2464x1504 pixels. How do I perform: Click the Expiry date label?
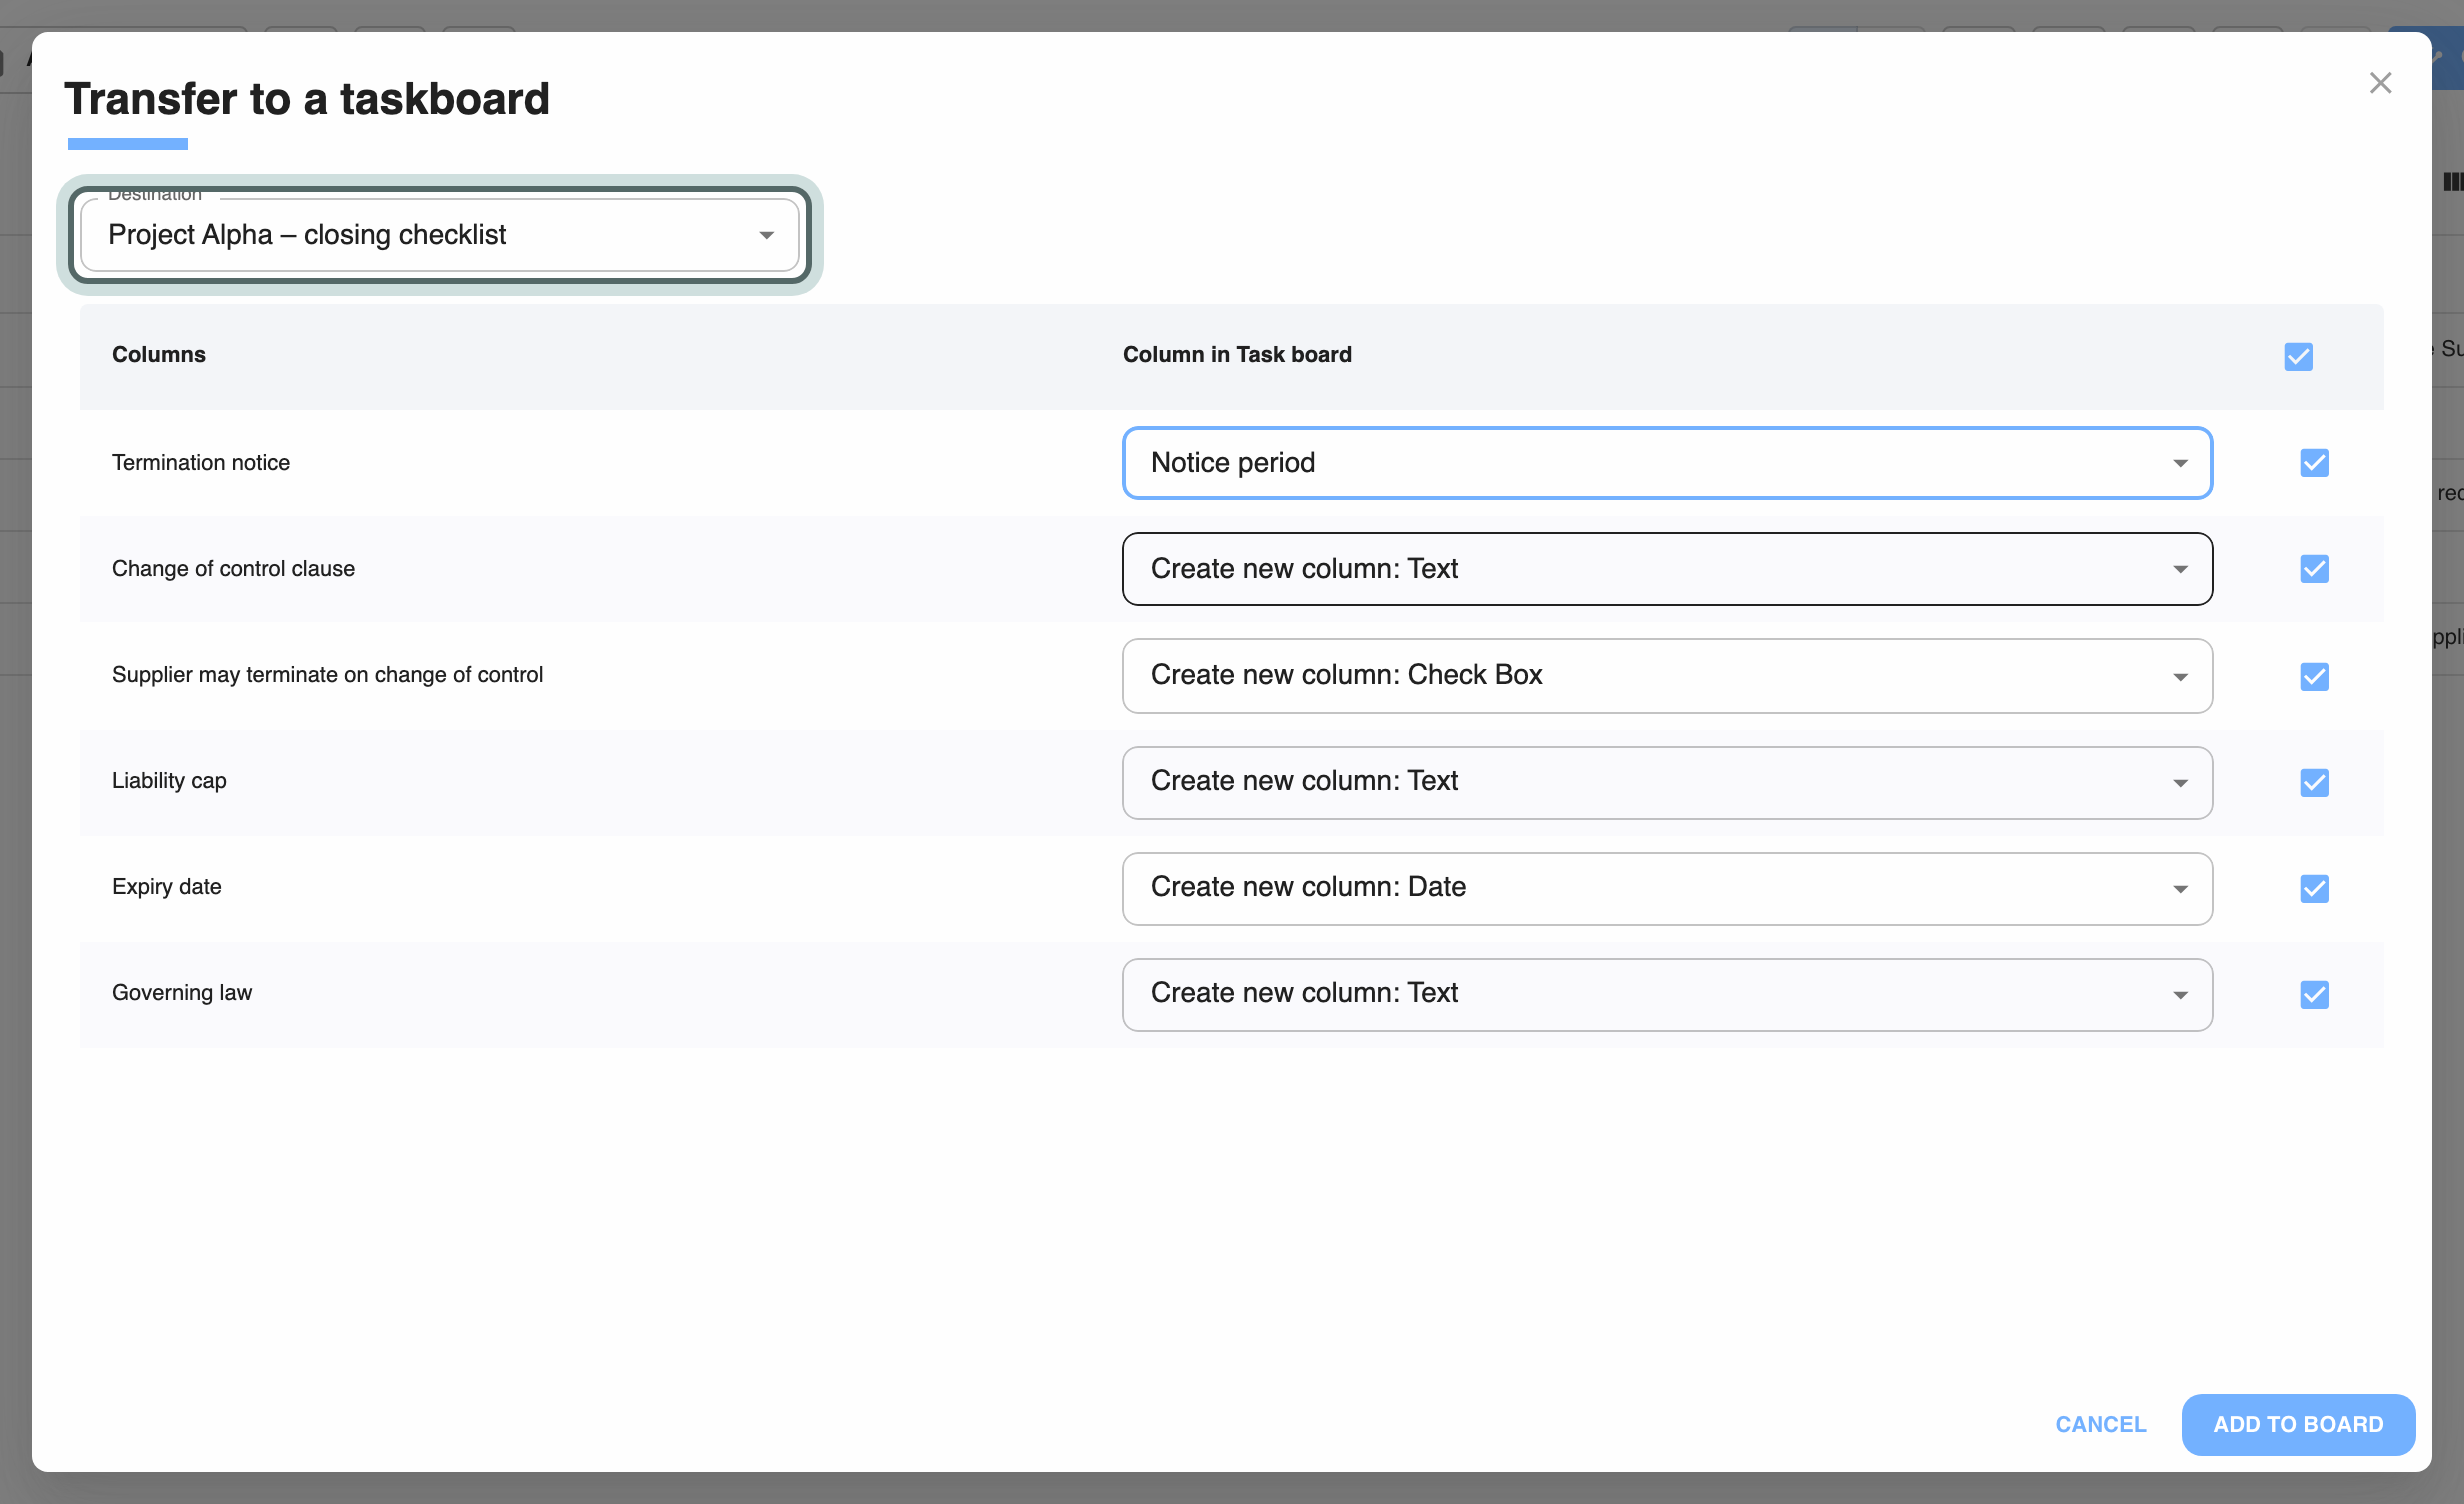click(167, 886)
